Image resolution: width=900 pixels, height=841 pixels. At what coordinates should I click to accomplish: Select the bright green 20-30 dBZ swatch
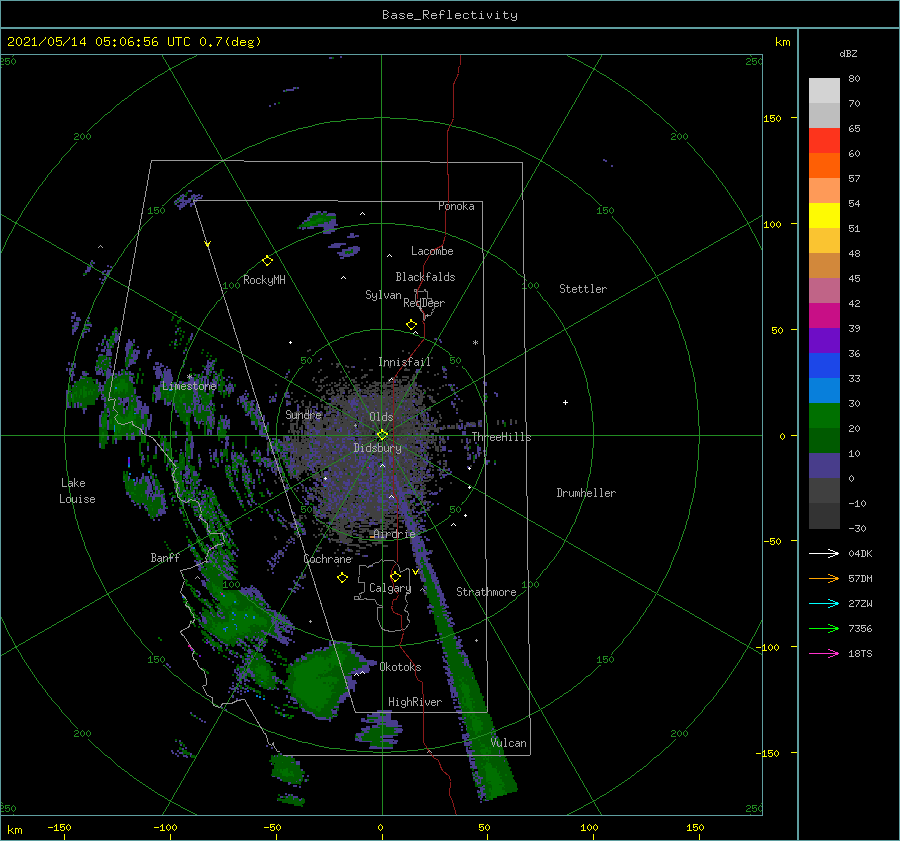(x=824, y=415)
